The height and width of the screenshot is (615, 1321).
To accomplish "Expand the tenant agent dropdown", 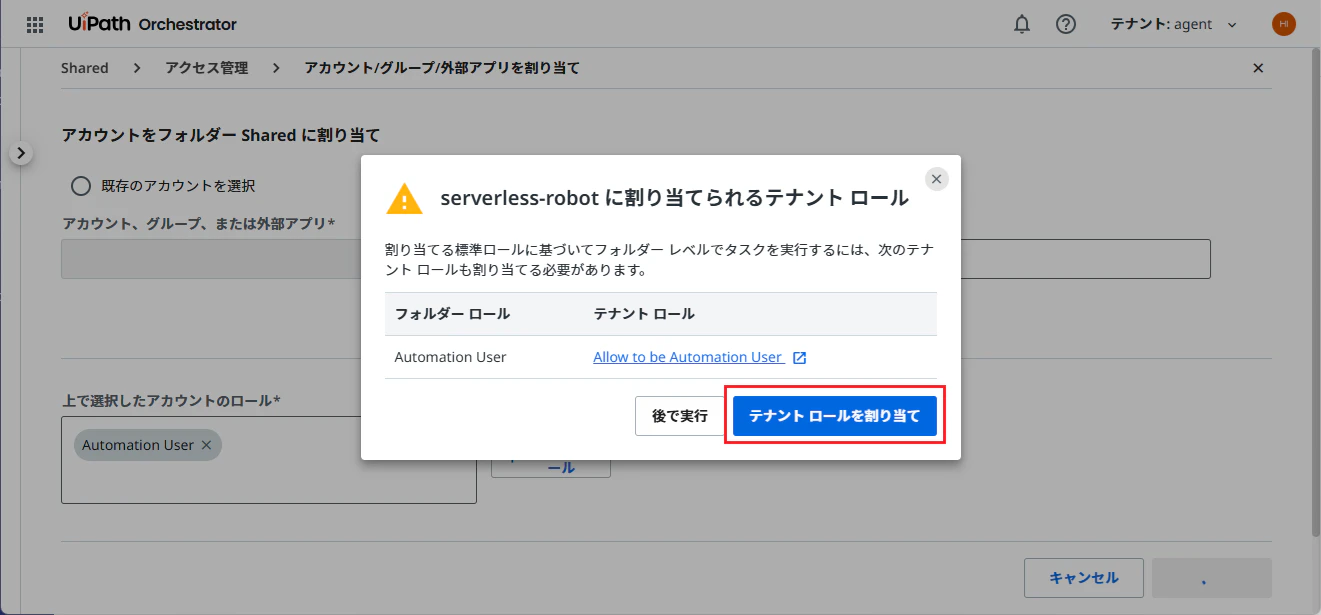I will [1175, 24].
